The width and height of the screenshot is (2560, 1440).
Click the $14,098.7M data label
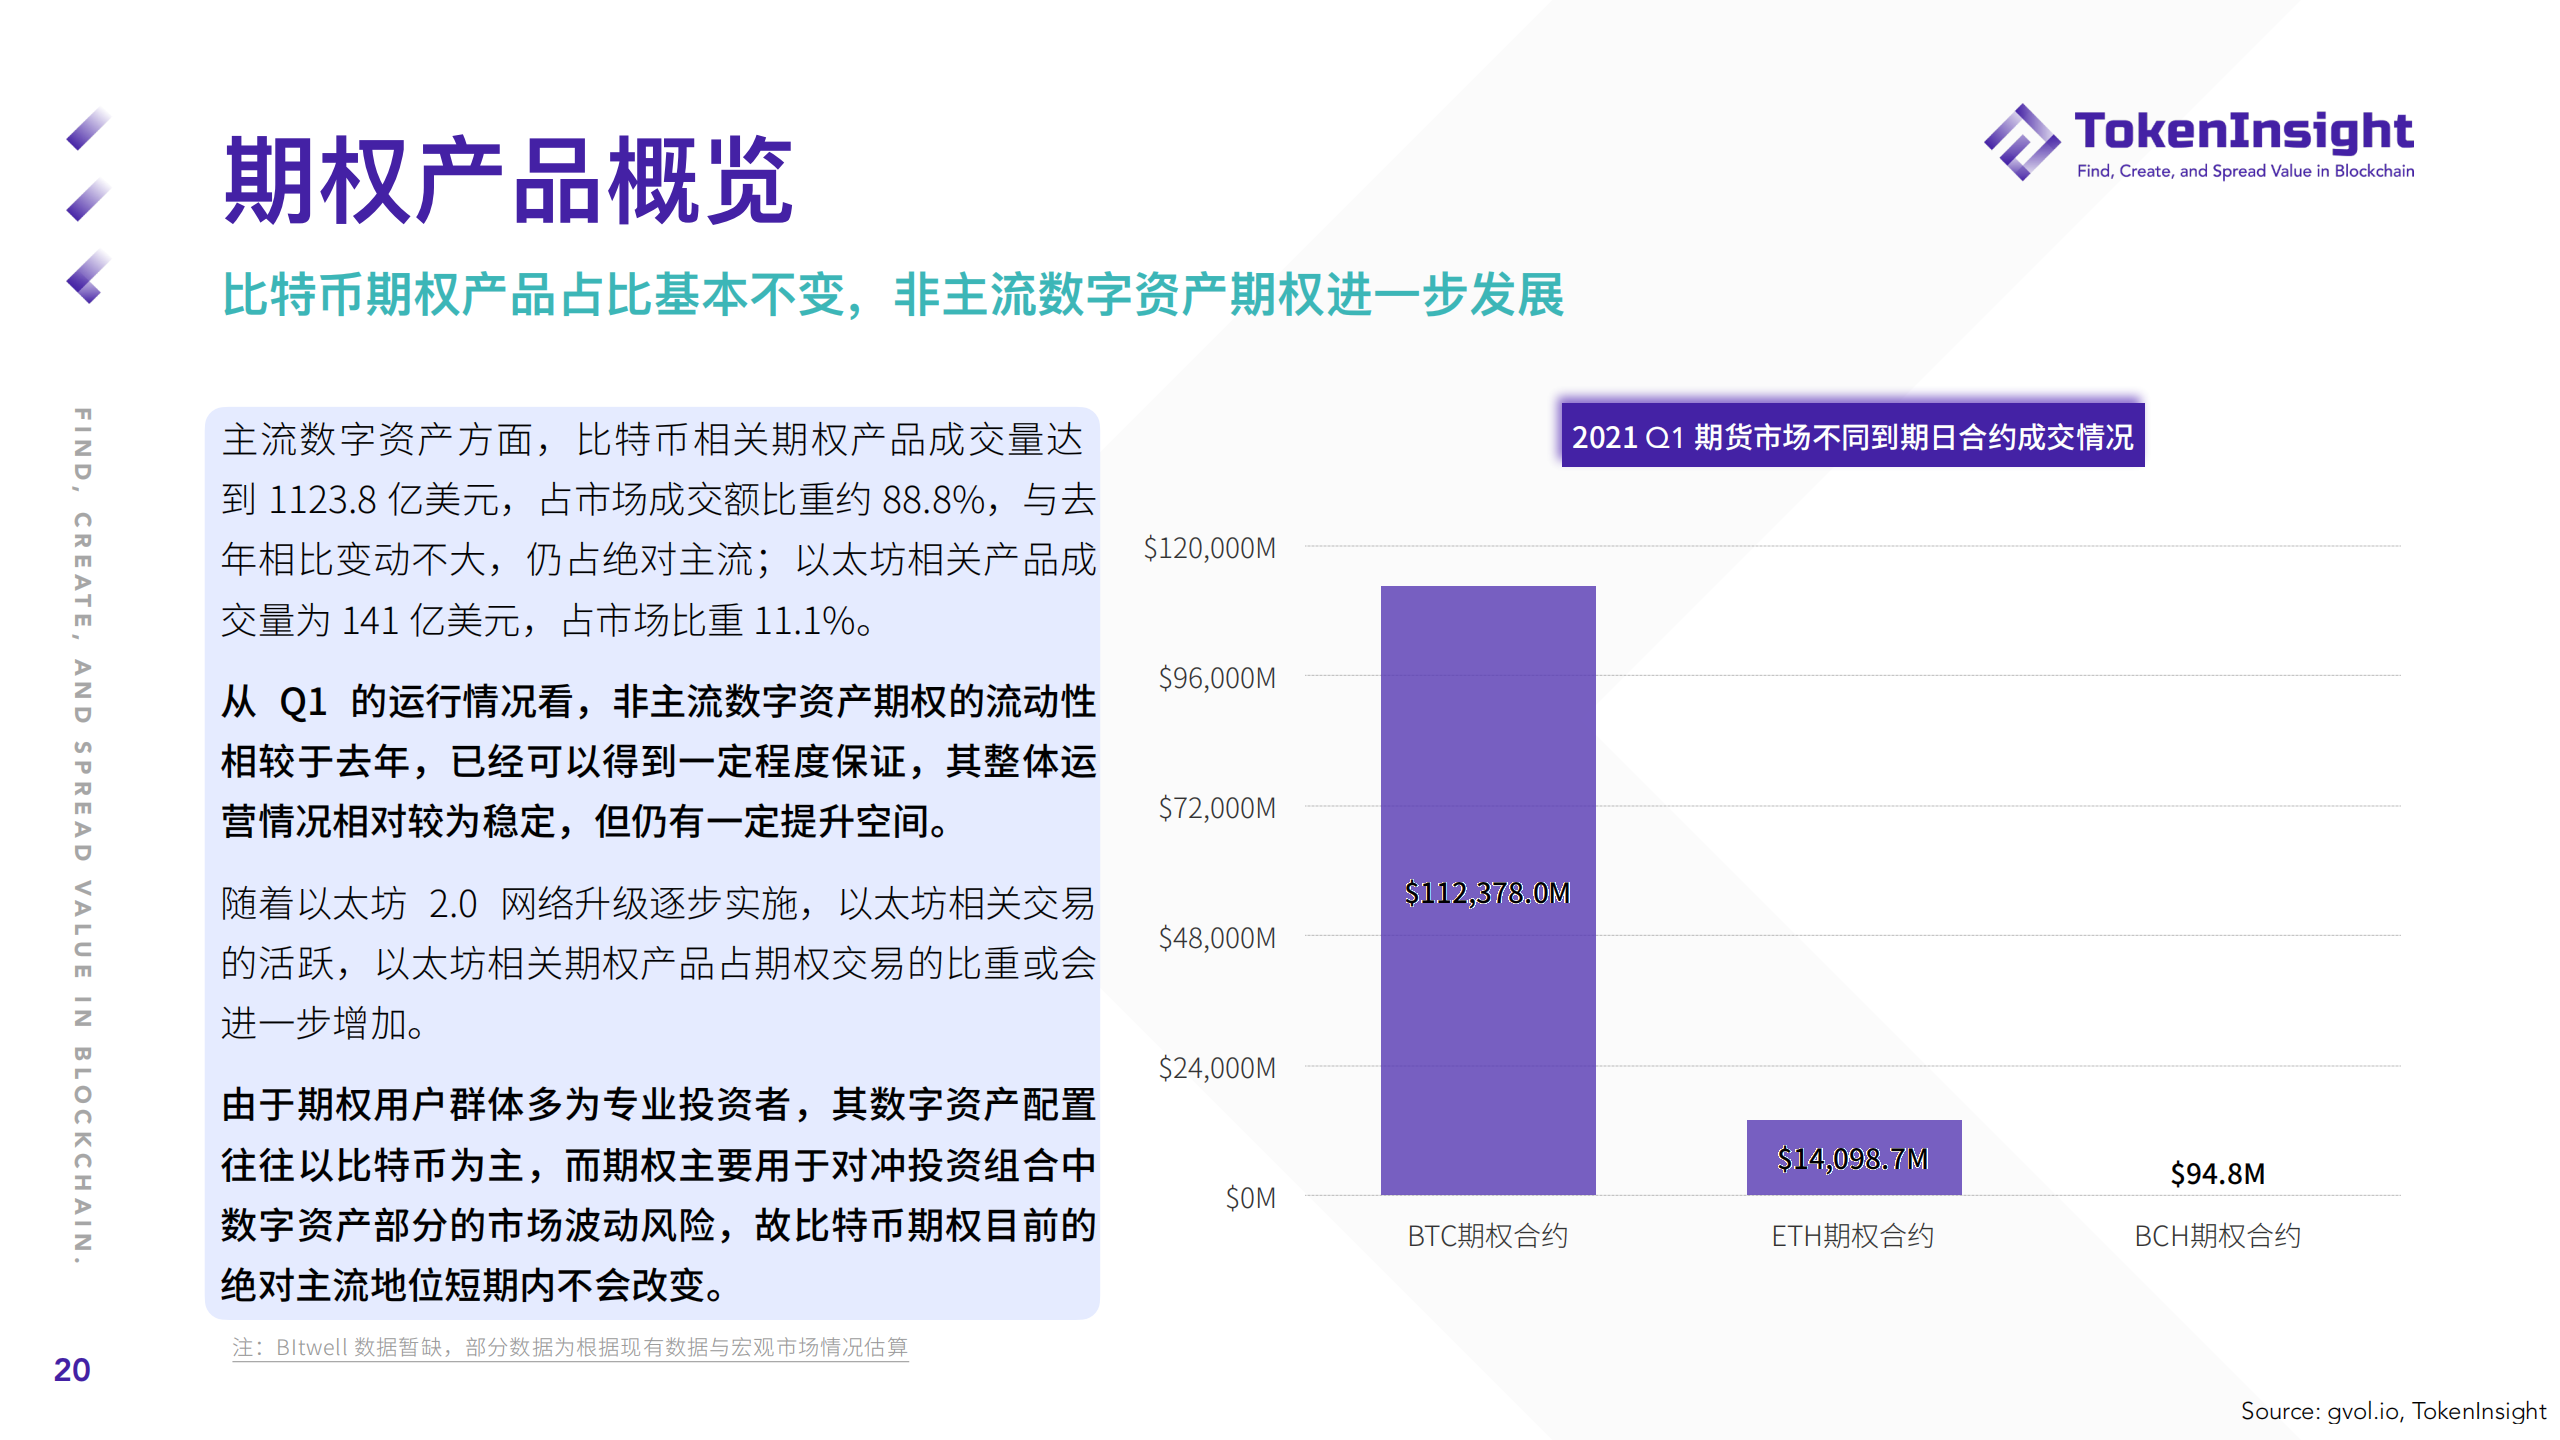[1853, 1159]
